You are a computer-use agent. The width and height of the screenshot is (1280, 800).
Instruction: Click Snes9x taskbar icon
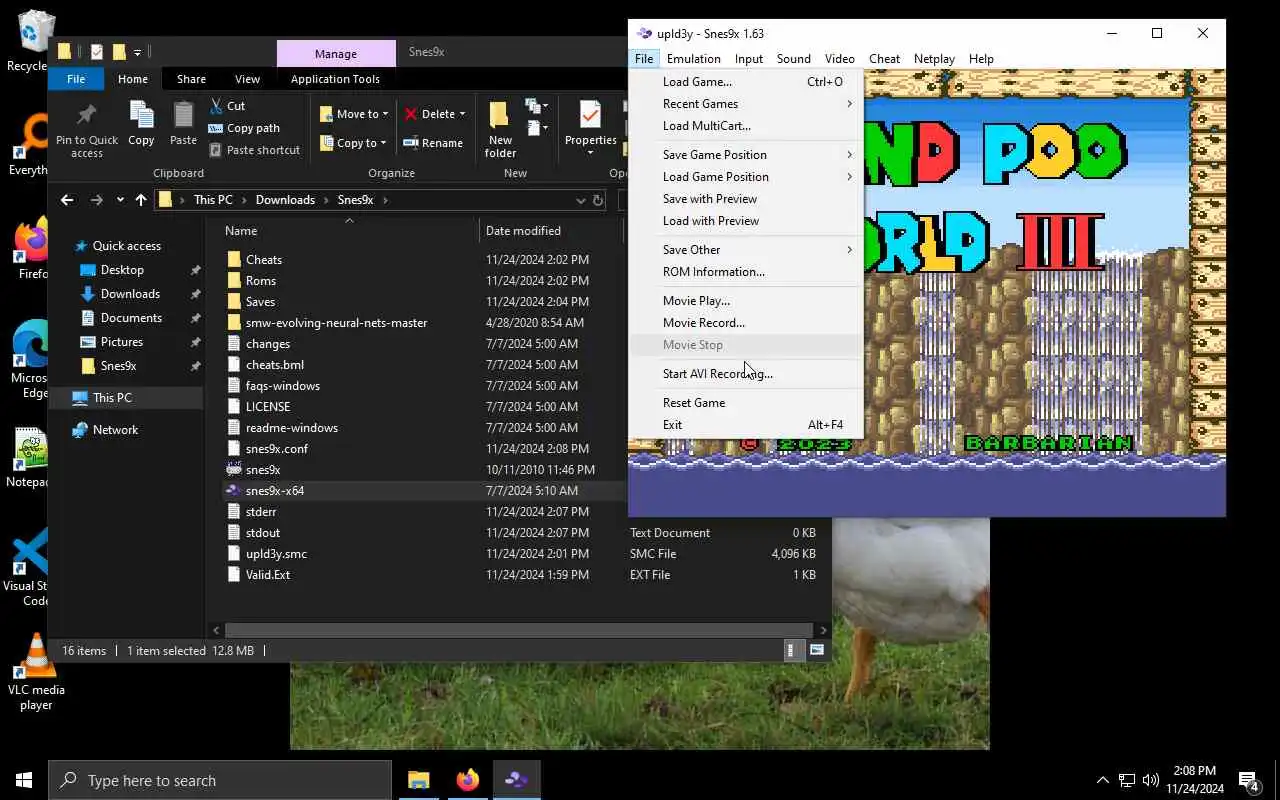tap(516, 780)
